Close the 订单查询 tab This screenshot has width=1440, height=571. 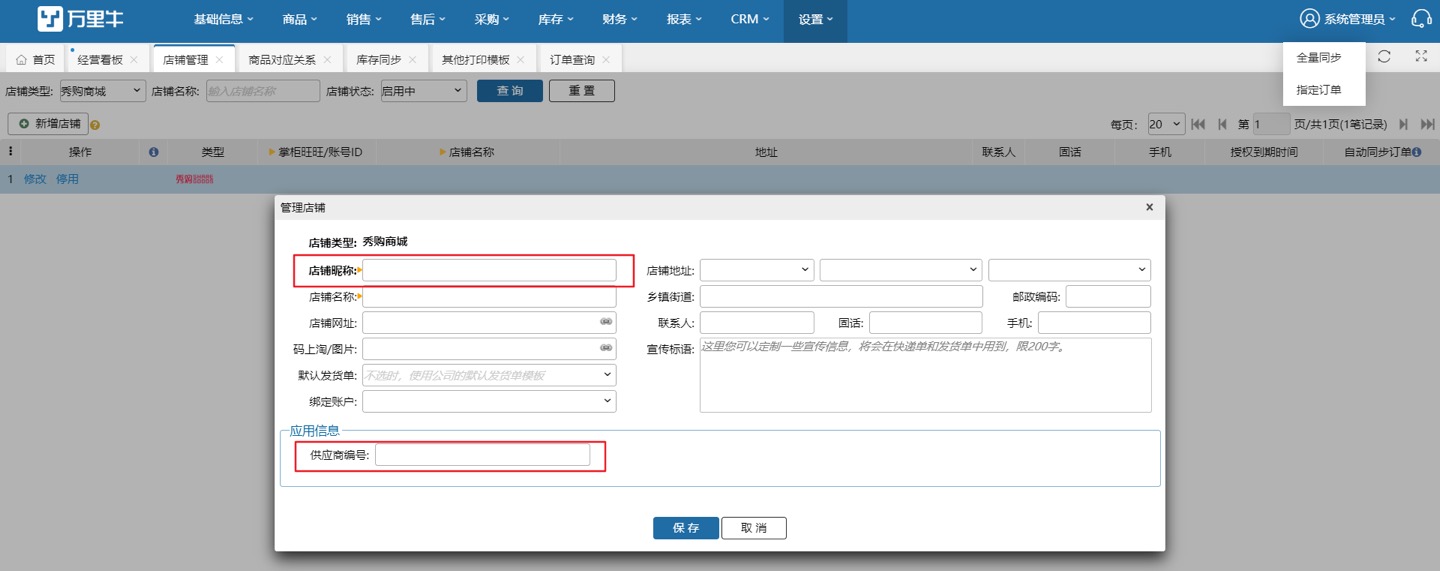coord(606,60)
